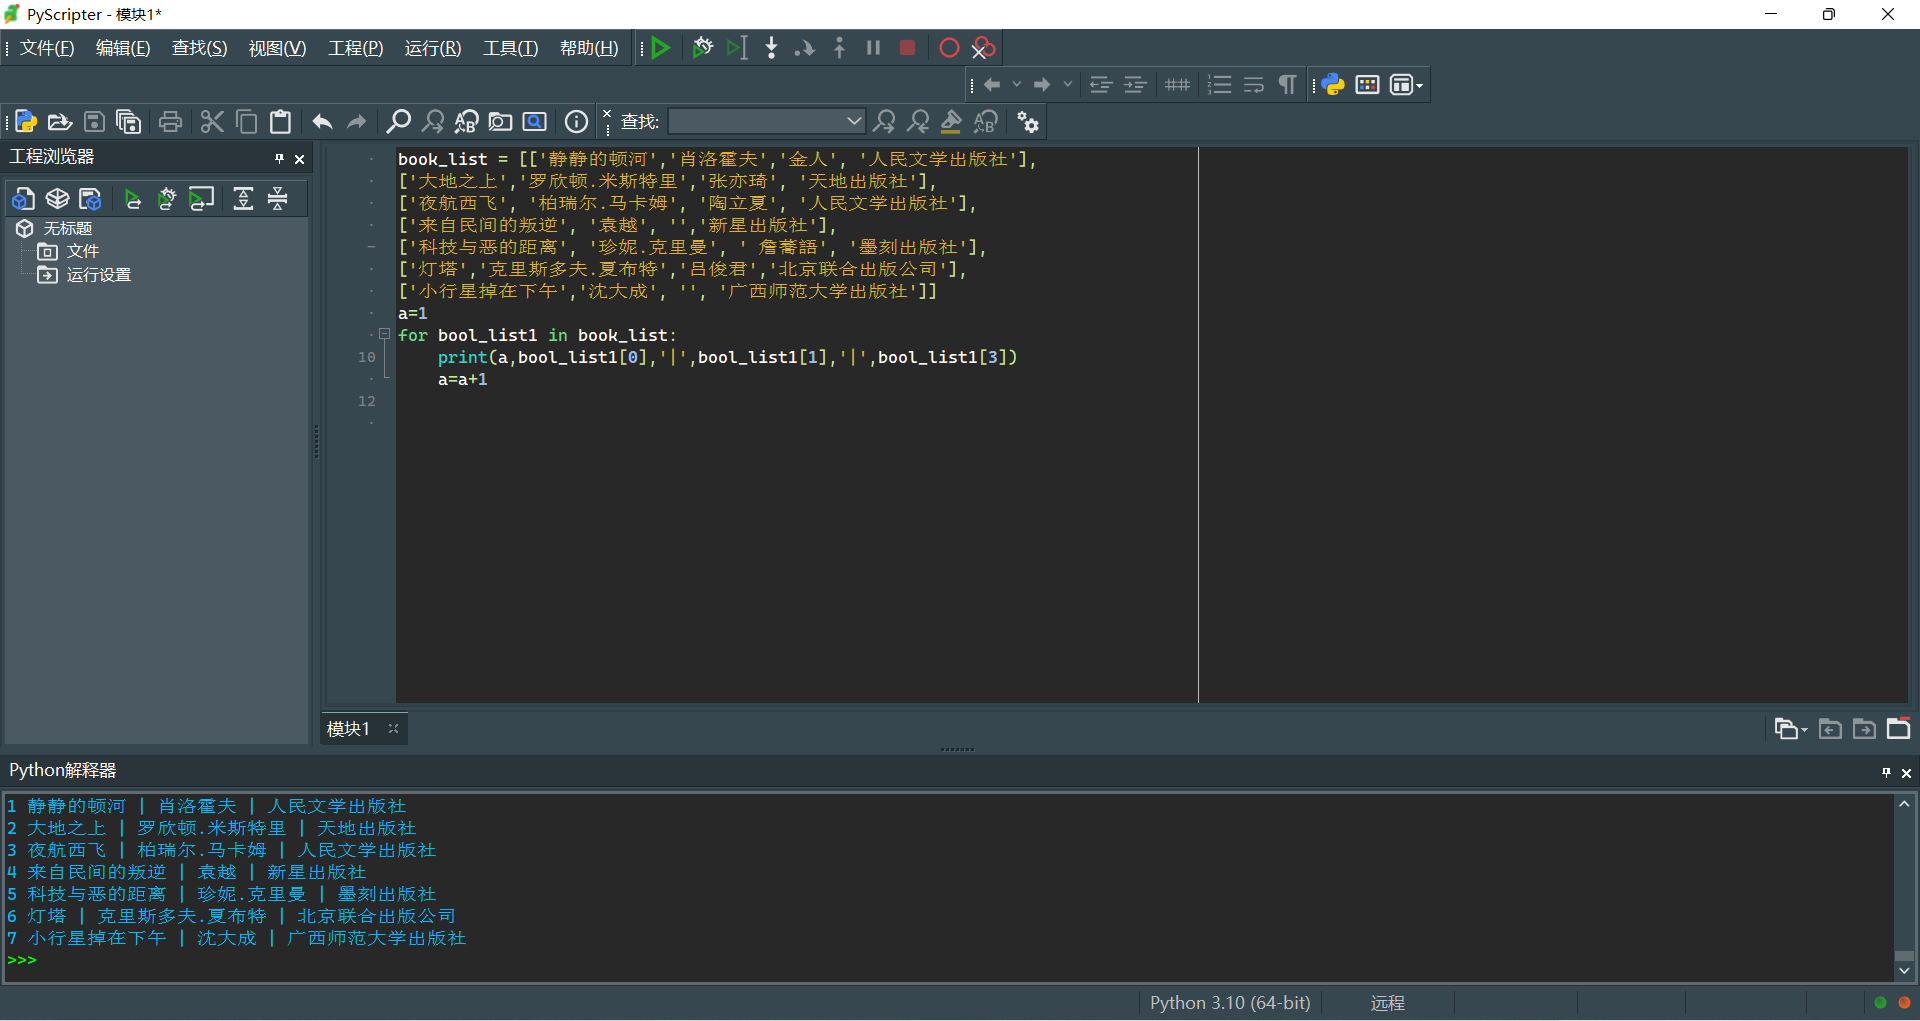The image size is (1920, 1021).
Task: Open the 查找(S) menu
Action: [199, 48]
